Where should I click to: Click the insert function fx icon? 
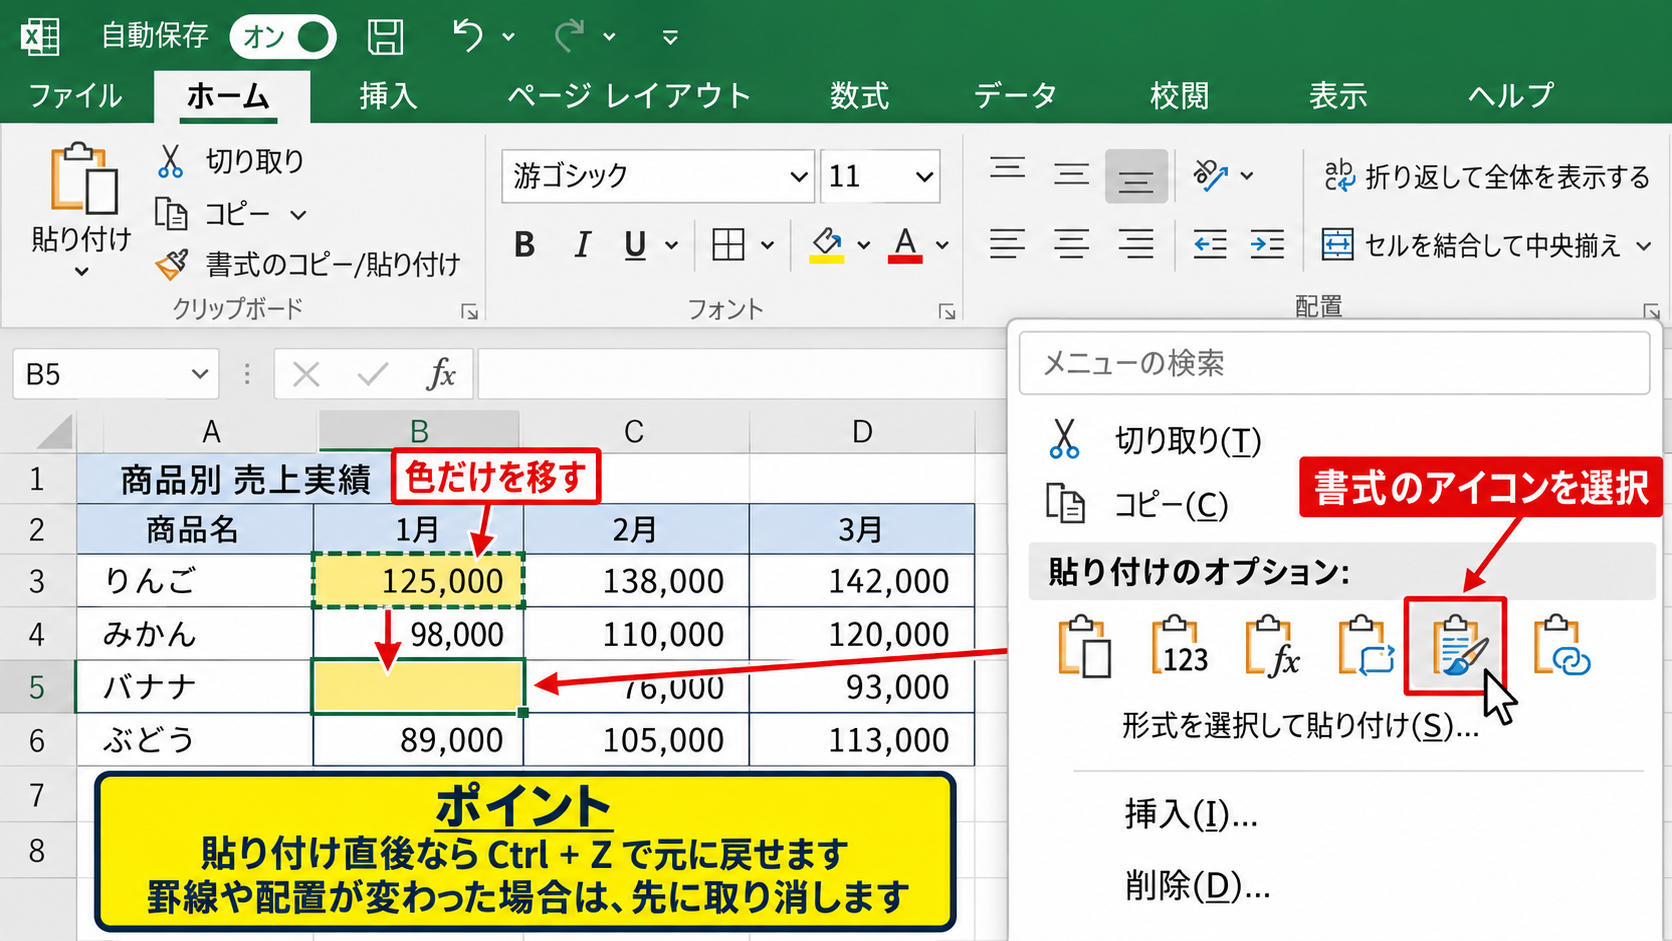(x=440, y=374)
